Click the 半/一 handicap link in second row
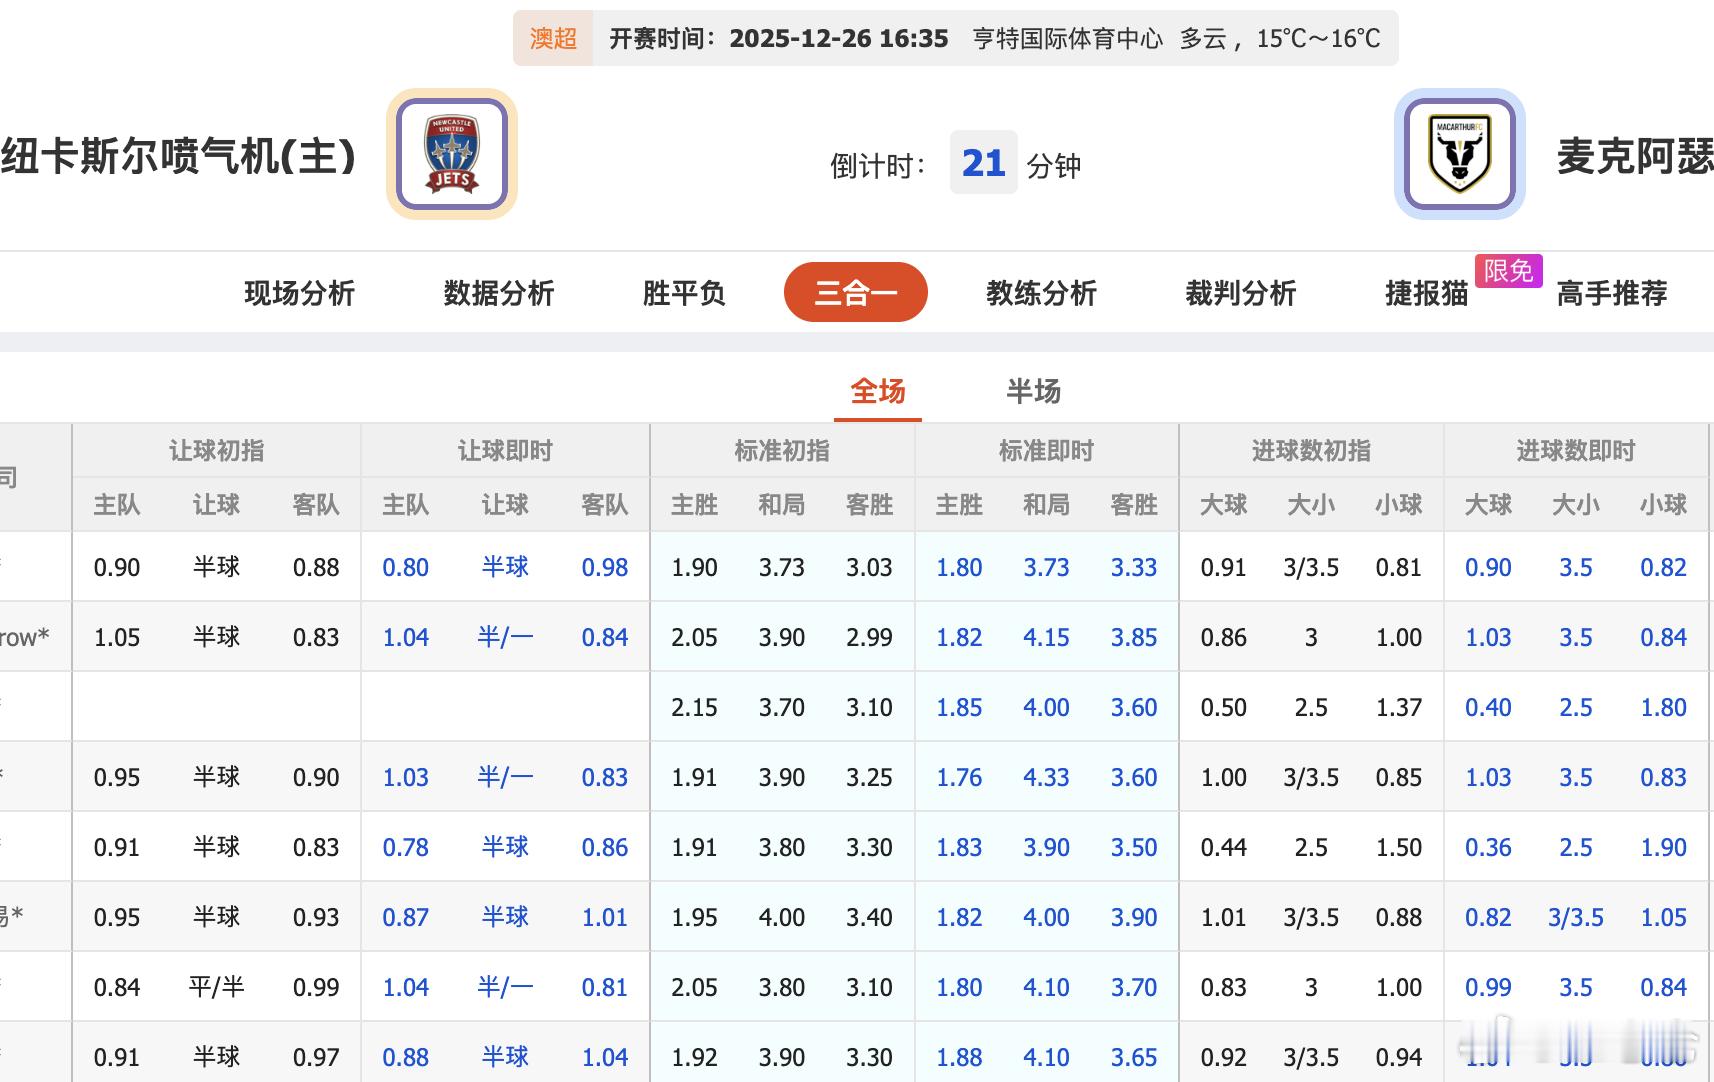The image size is (1714, 1082). [505, 637]
